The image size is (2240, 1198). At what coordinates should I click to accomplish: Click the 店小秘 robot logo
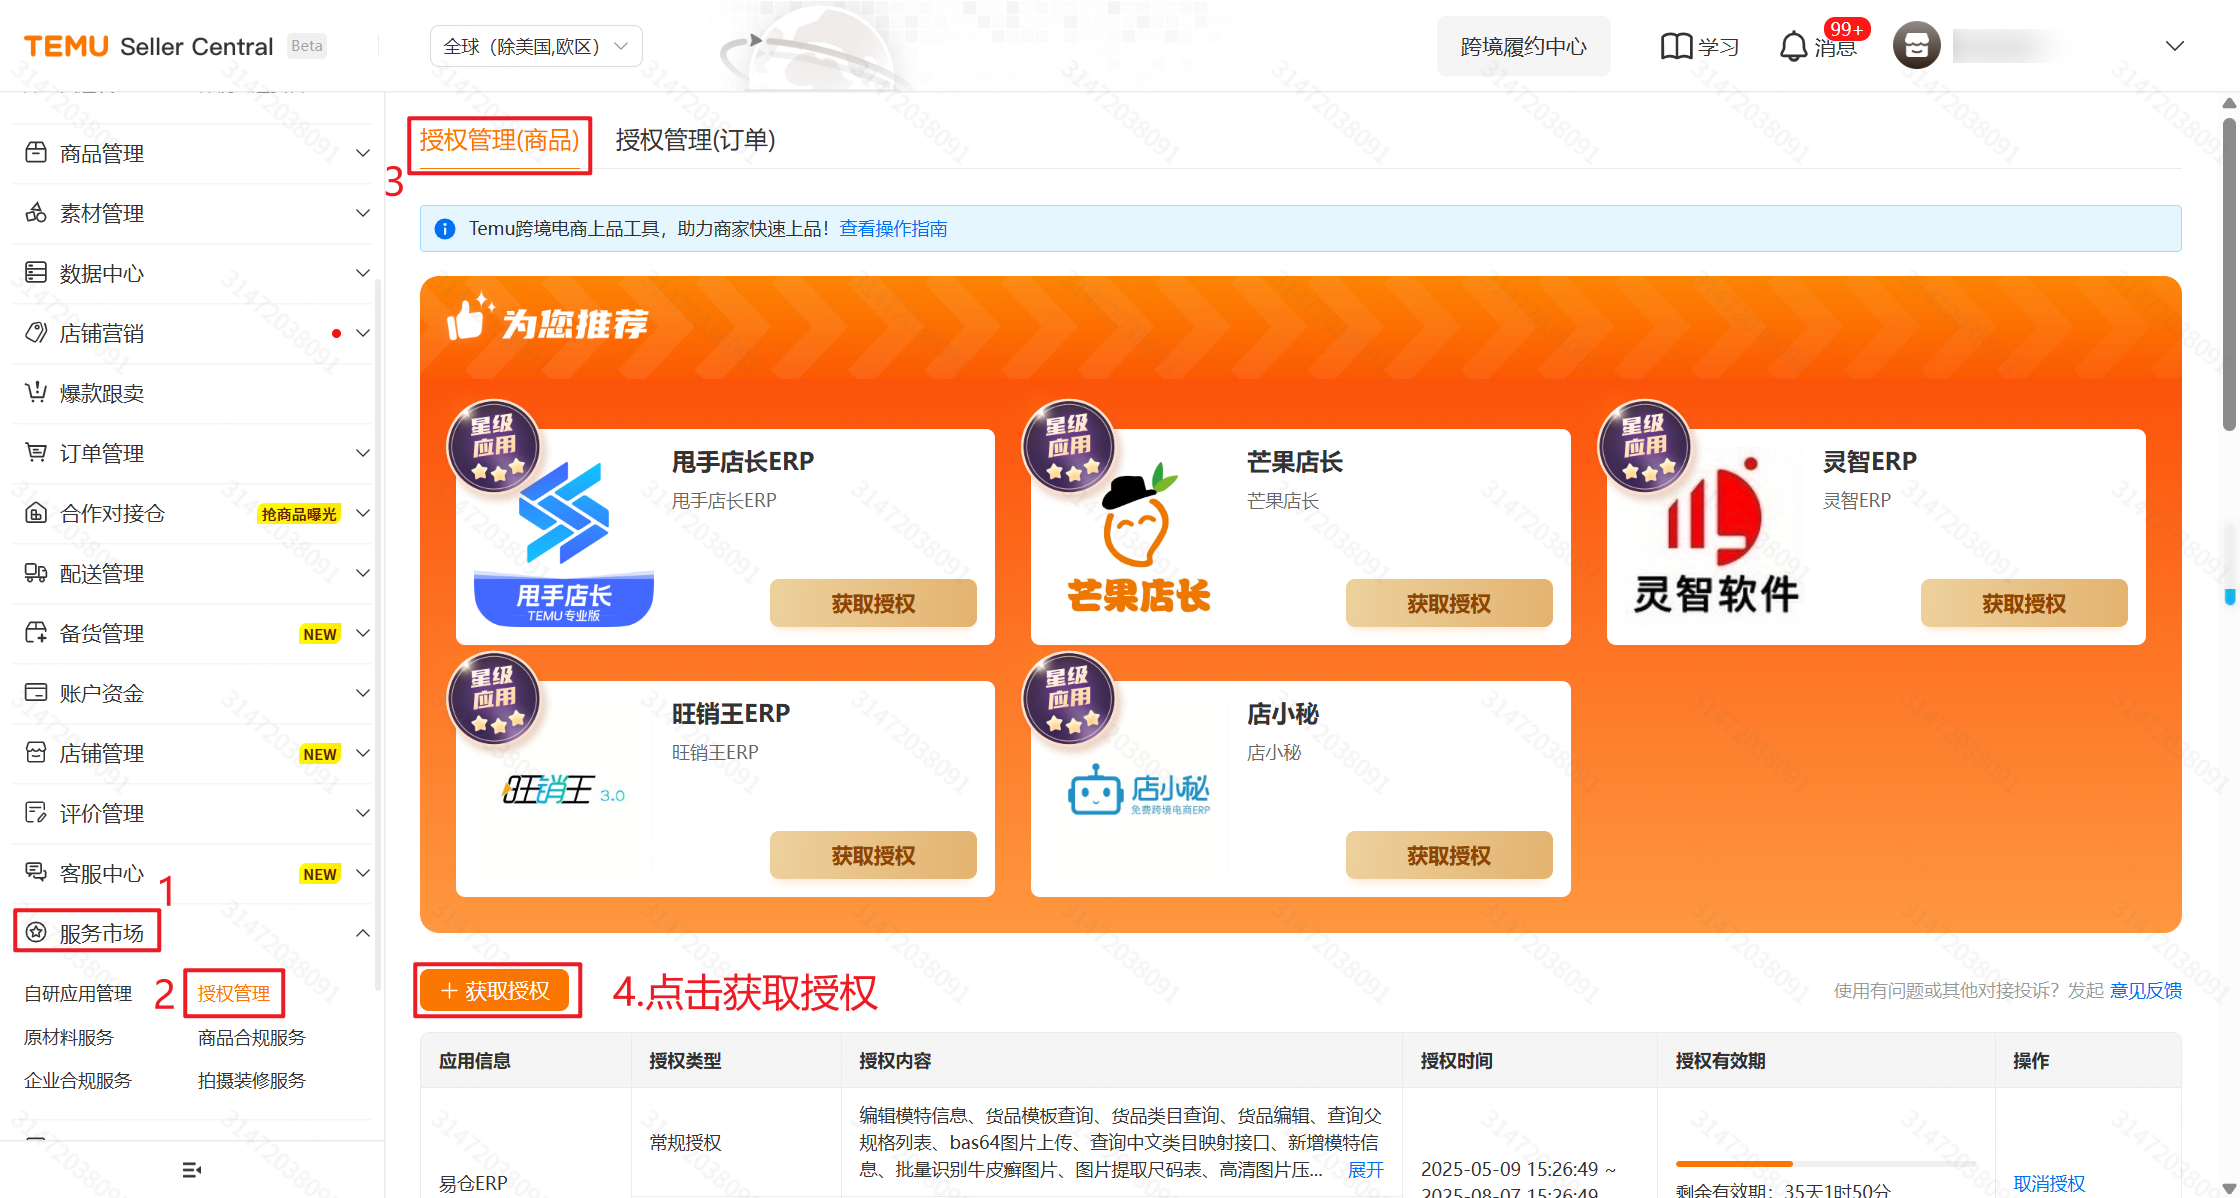1139,791
